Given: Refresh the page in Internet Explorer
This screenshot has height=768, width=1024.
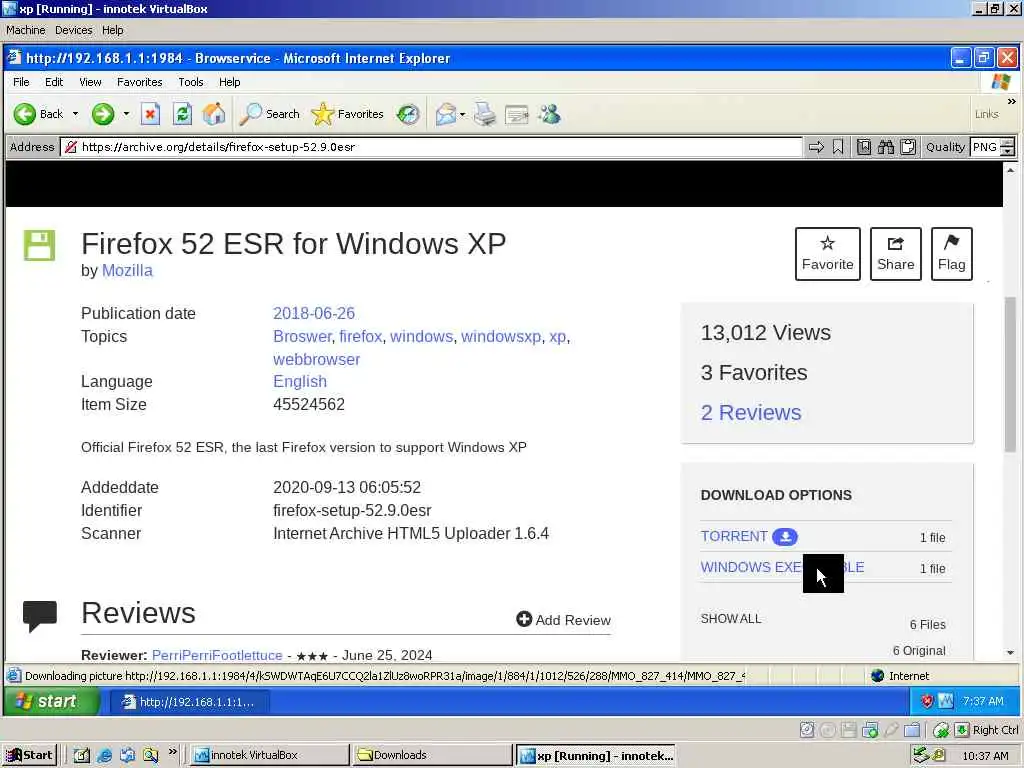Looking at the screenshot, I should pyautogui.click(x=182, y=114).
